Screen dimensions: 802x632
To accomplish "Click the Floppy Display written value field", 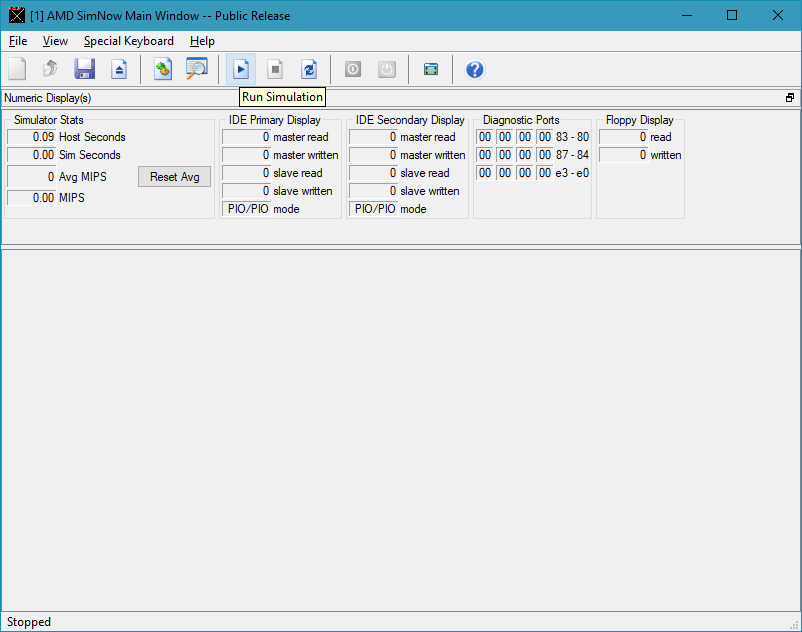I will (623, 155).
